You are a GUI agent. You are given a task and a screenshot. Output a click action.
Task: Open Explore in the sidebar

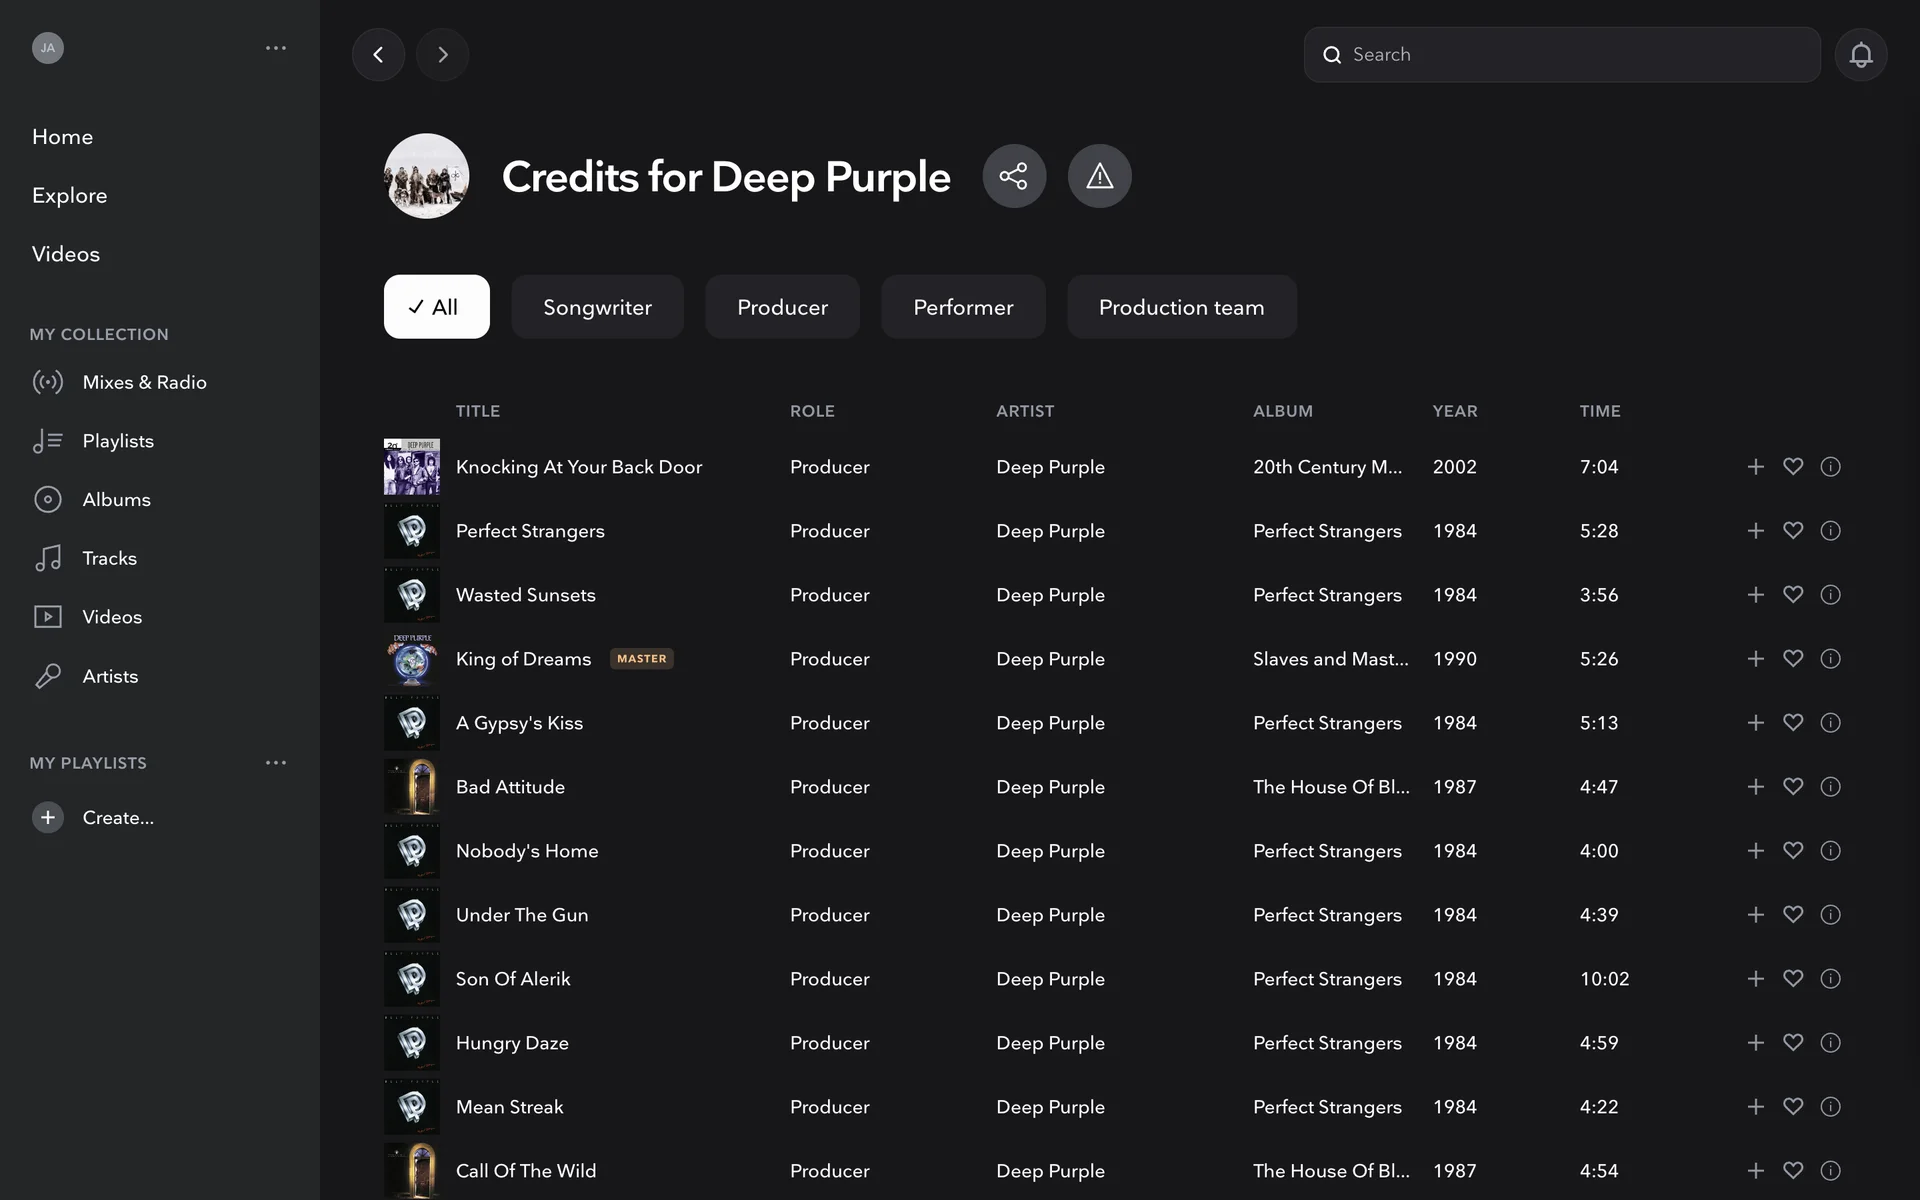tap(69, 195)
